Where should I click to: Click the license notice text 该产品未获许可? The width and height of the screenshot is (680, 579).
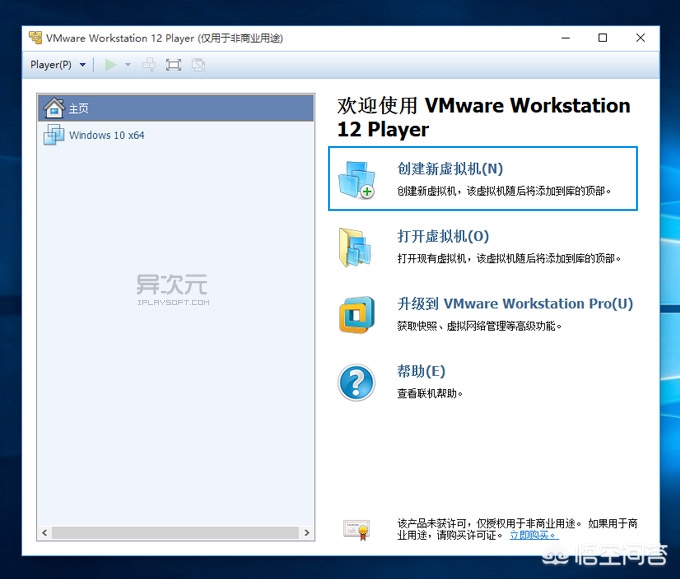pyautogui.click(x=517, y=529)
